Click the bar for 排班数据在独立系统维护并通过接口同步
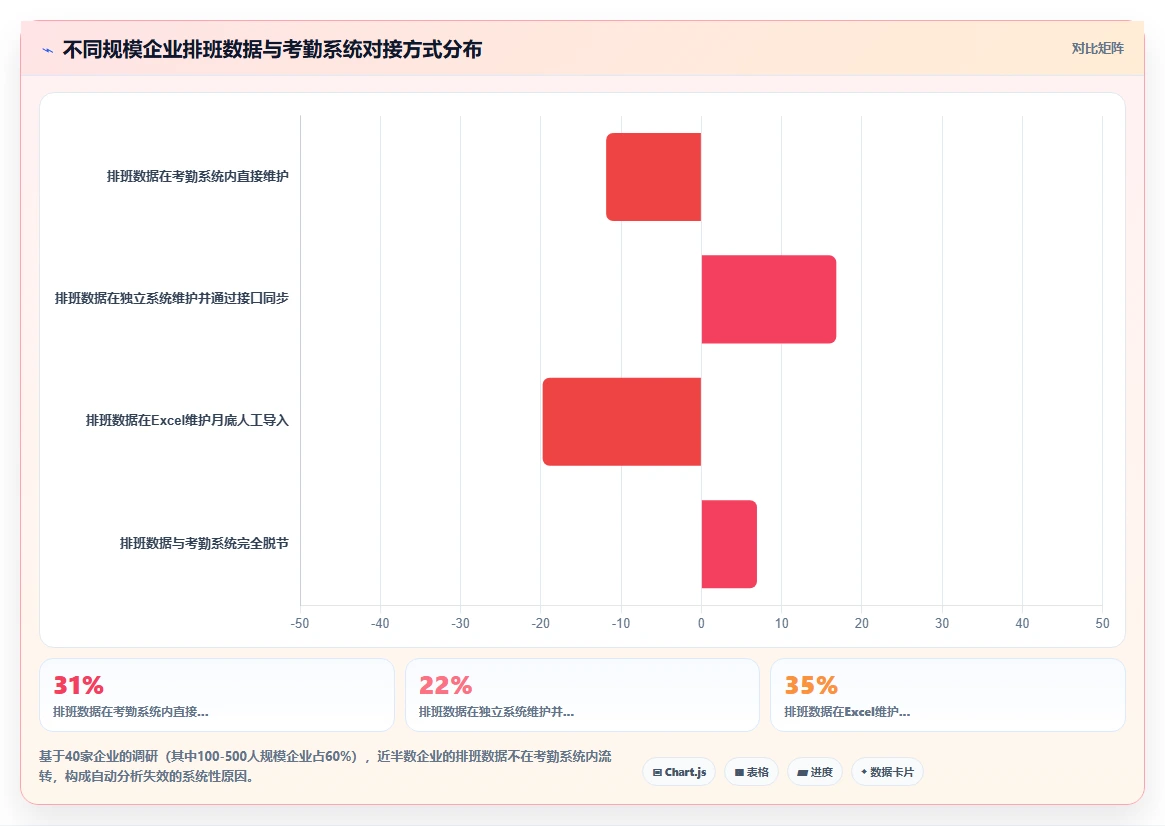Screen dimensions: 1165x826 tap(769, 299)
